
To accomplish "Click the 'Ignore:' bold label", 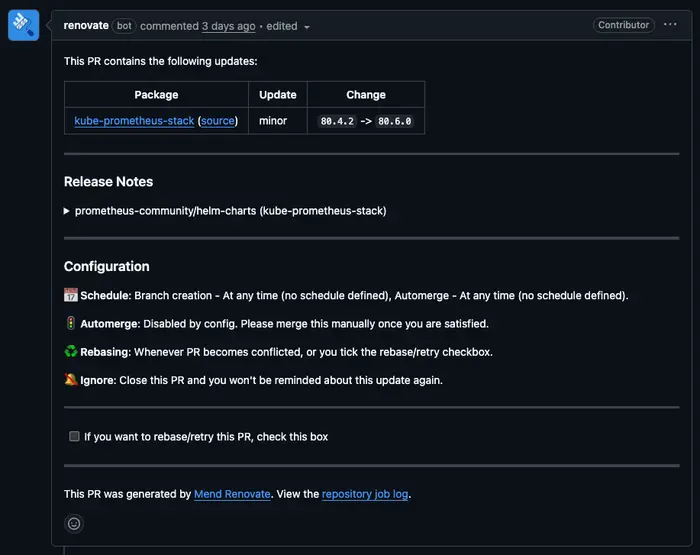I will 98,380.
